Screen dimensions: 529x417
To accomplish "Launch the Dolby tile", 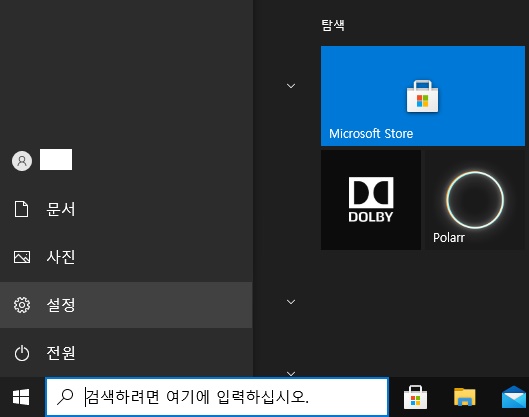I will click(x=371, y=200).
